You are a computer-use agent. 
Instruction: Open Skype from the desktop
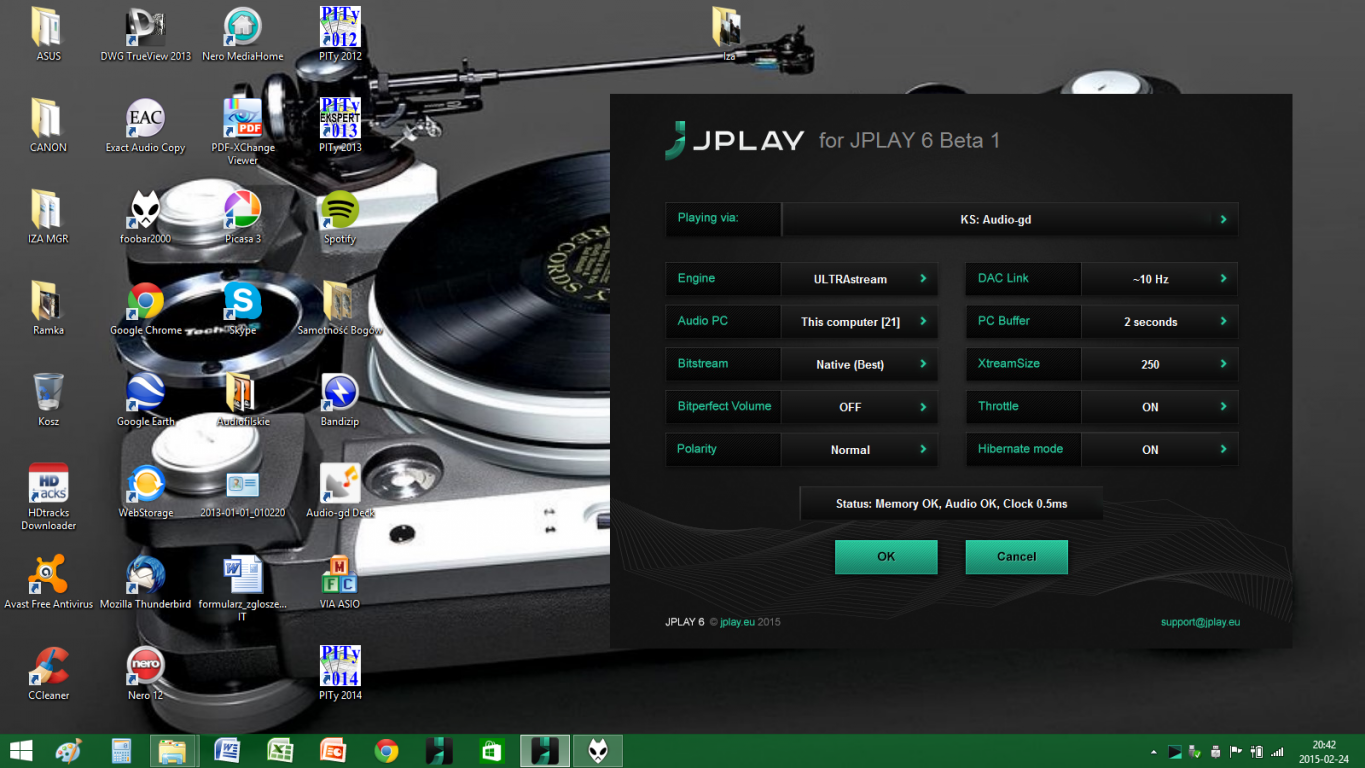(x=242, y=308)
